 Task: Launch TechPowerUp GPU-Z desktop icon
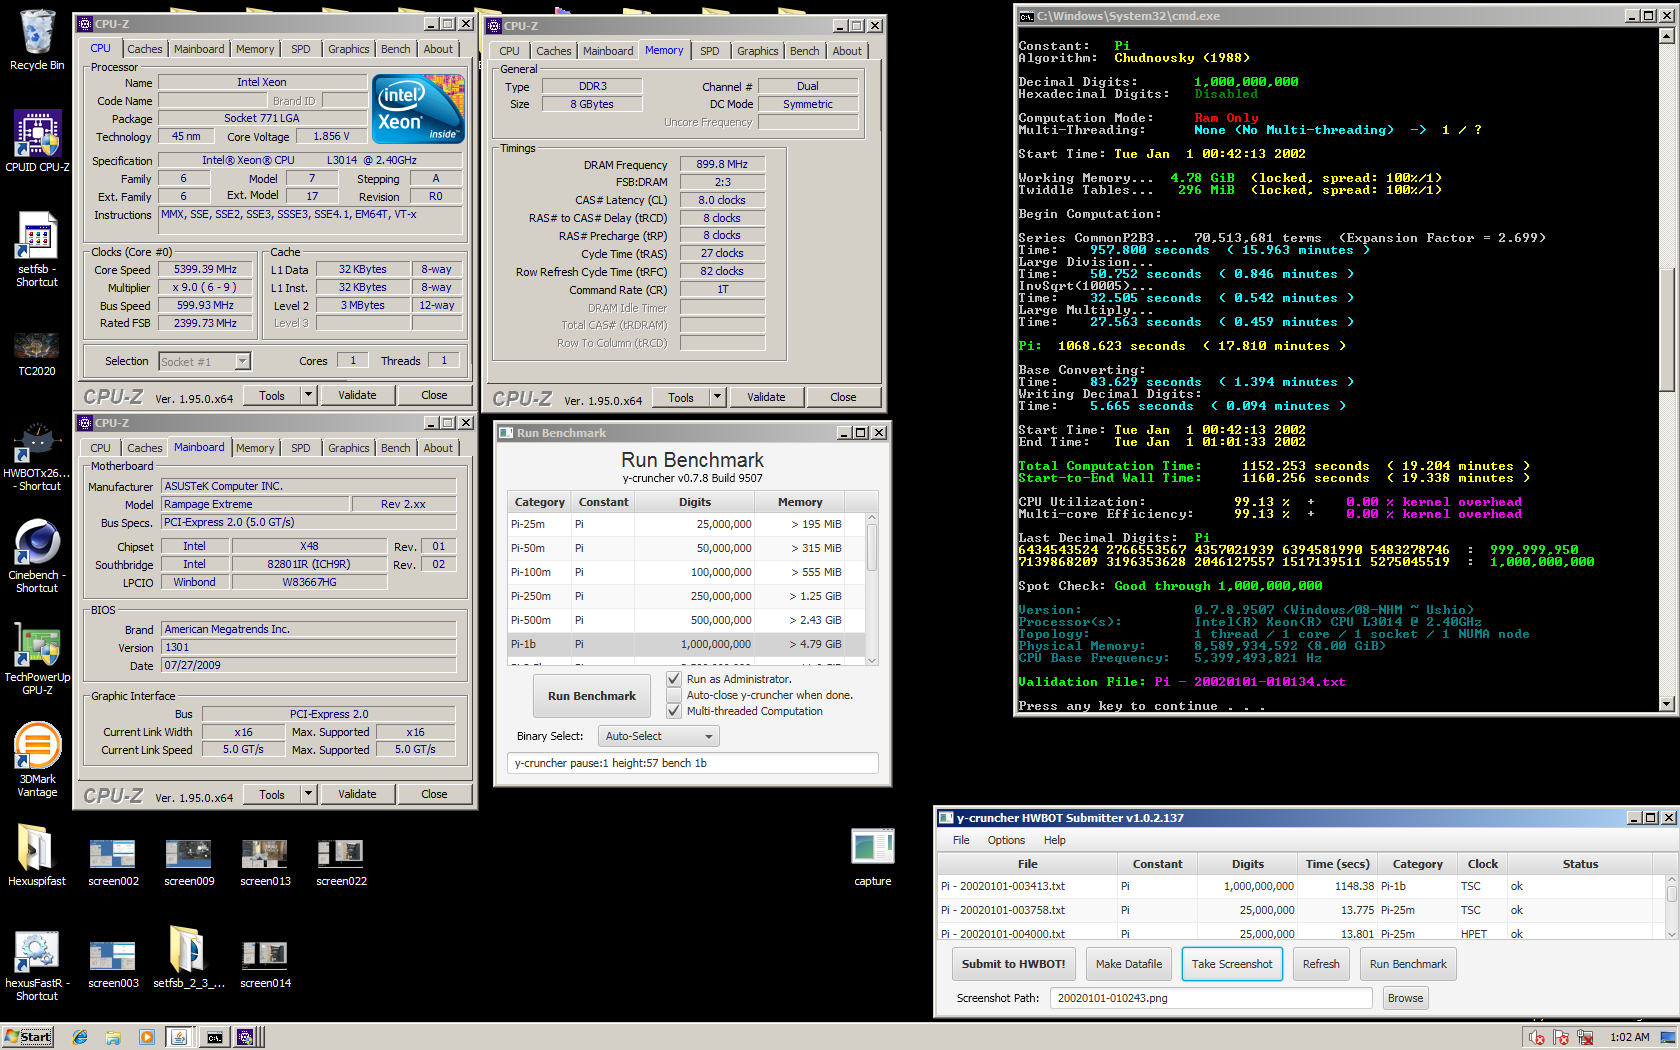point(37,658)
